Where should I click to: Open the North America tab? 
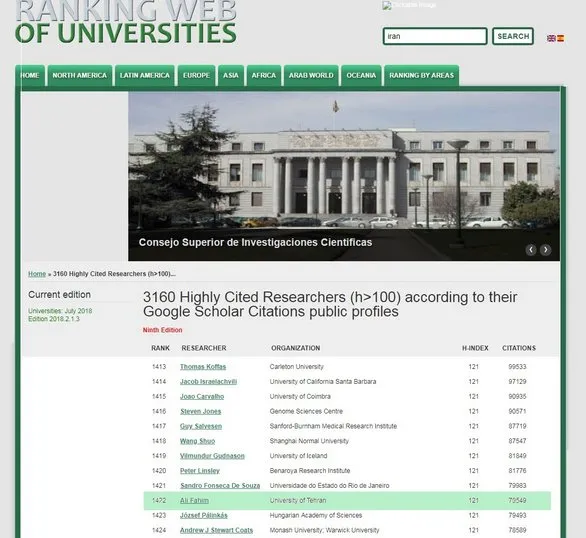click(80, 75)
